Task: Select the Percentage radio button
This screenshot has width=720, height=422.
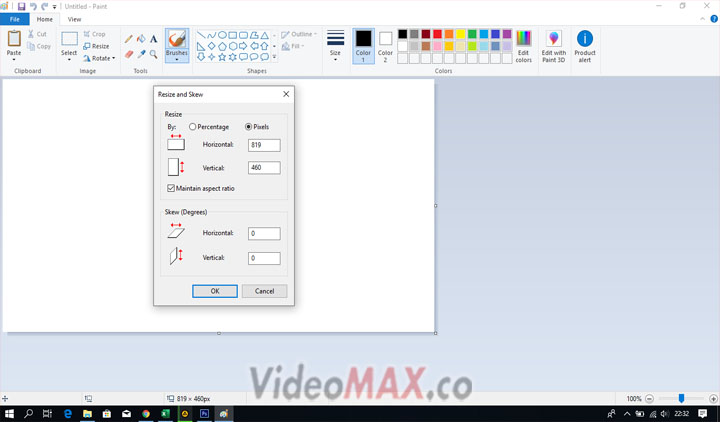Action: pos(192,127)
